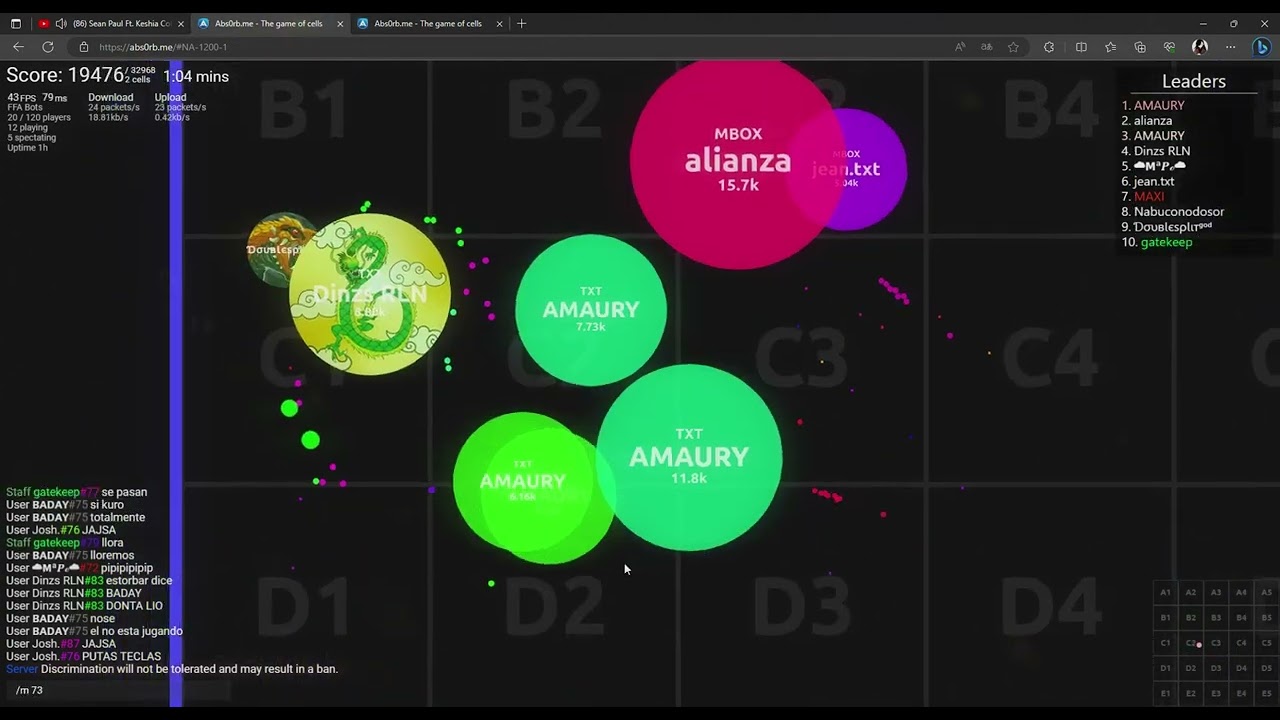
Task: Click chat message 'el no esta jugando'
Action: pos(135,631)
